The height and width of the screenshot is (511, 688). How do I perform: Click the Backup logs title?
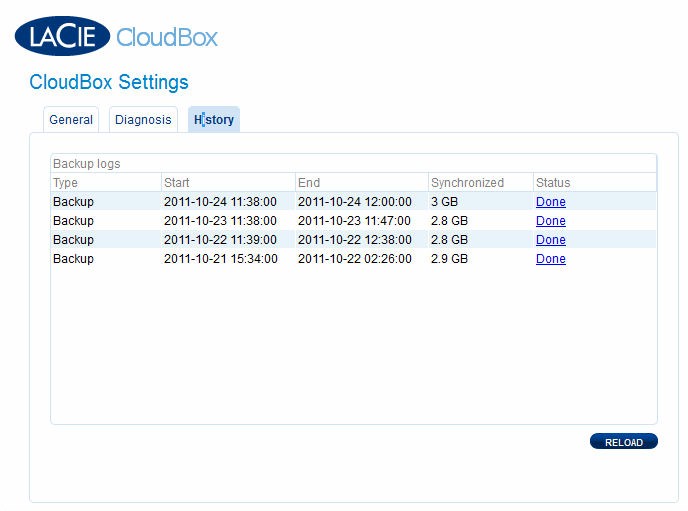86,164
